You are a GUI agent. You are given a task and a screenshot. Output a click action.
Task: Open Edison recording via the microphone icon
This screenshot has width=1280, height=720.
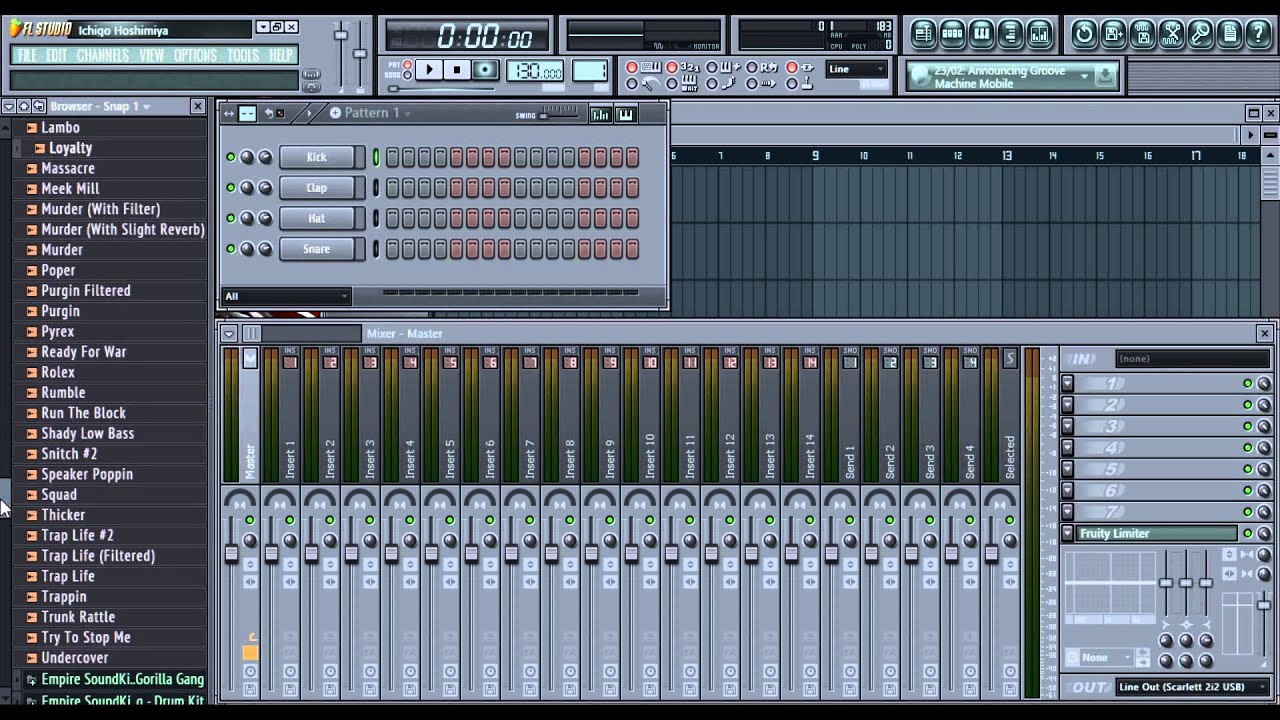[1201, 31]
